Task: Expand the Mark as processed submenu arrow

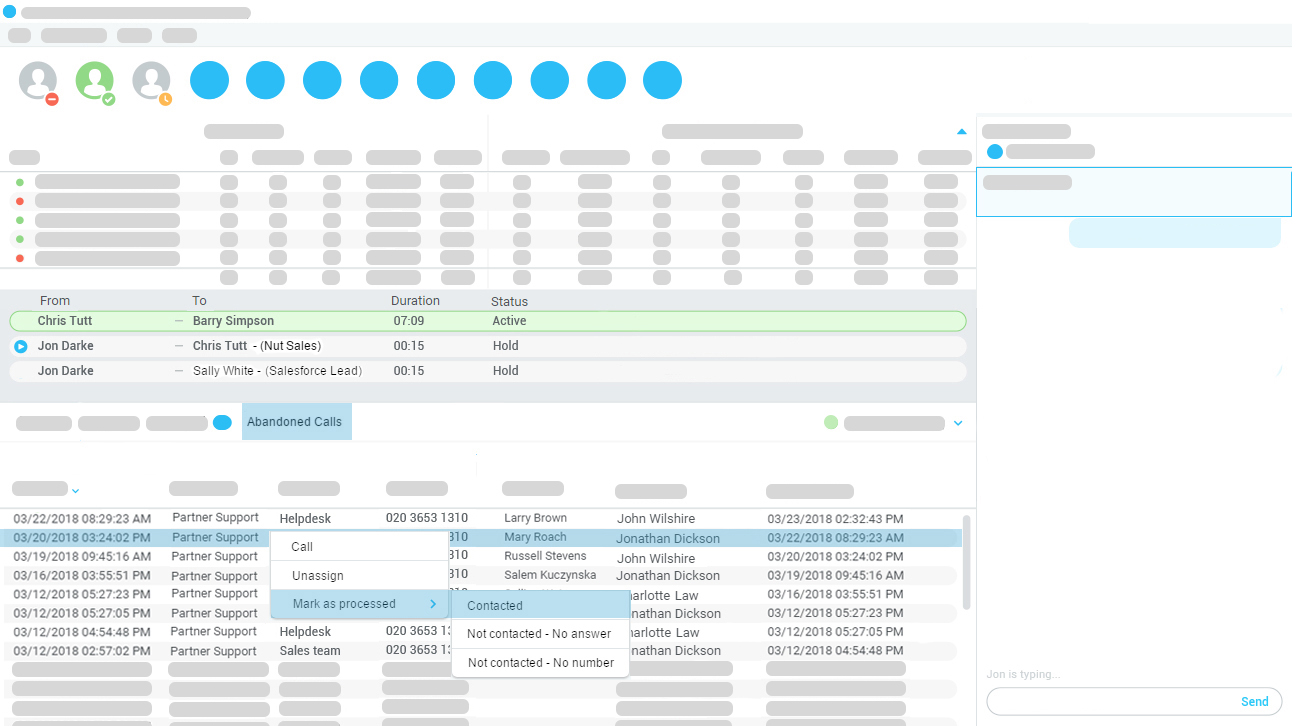Action: point(433,604)
